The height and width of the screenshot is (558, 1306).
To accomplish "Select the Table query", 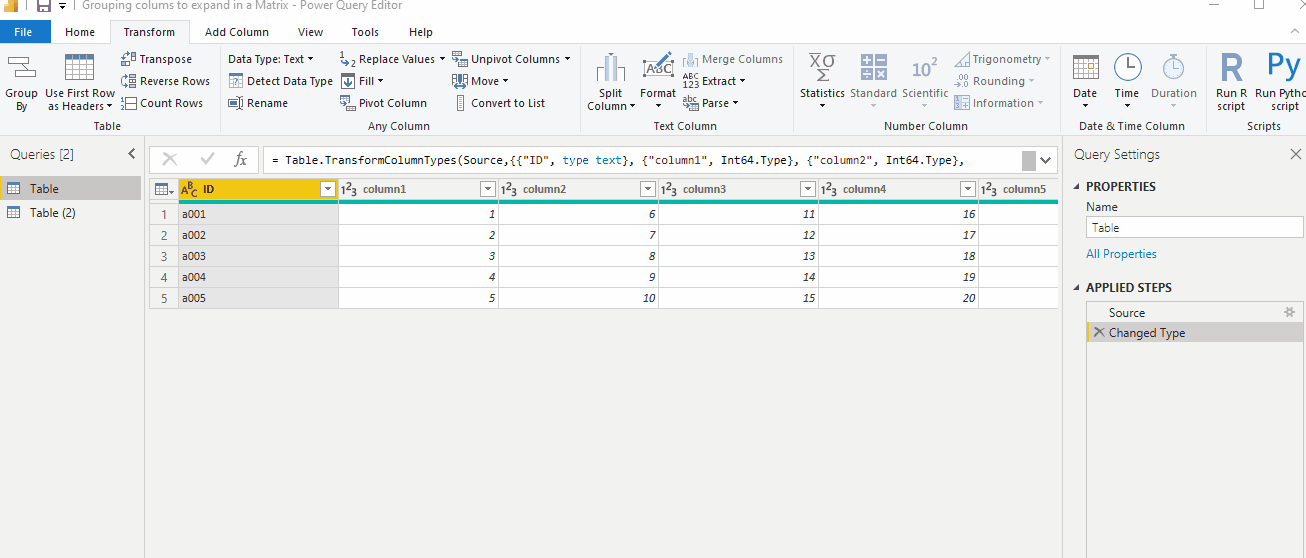I will pos(71,188).
